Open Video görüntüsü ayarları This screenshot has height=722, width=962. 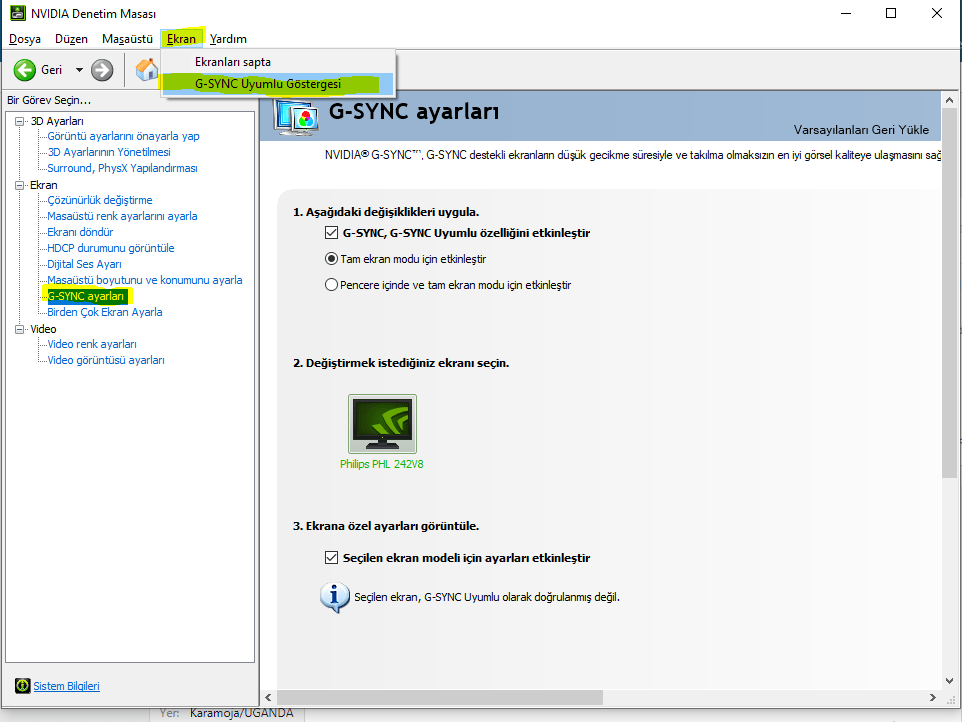pyautogui.click(x=106, y=360)
